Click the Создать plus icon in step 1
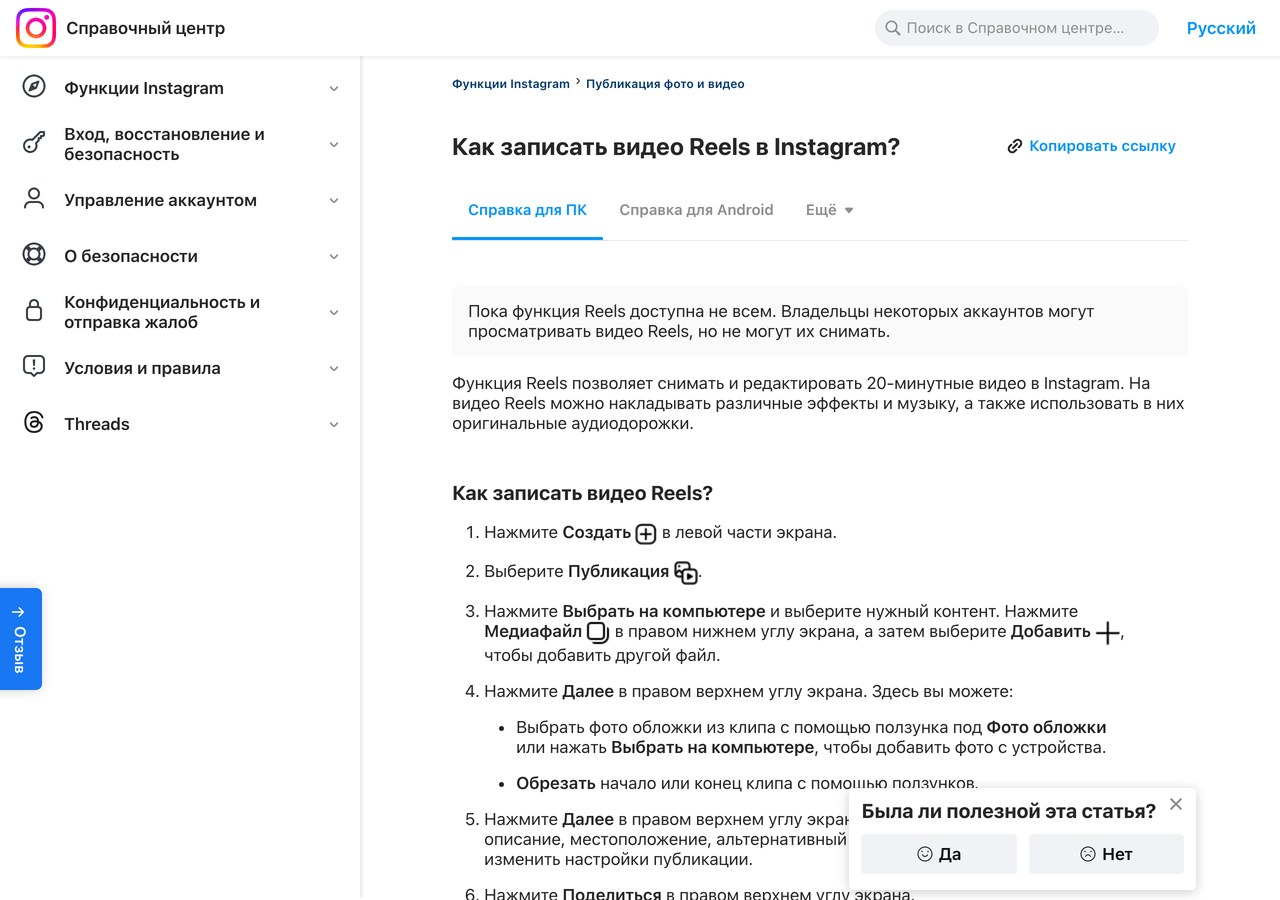1280x900 pixels. 646,534
